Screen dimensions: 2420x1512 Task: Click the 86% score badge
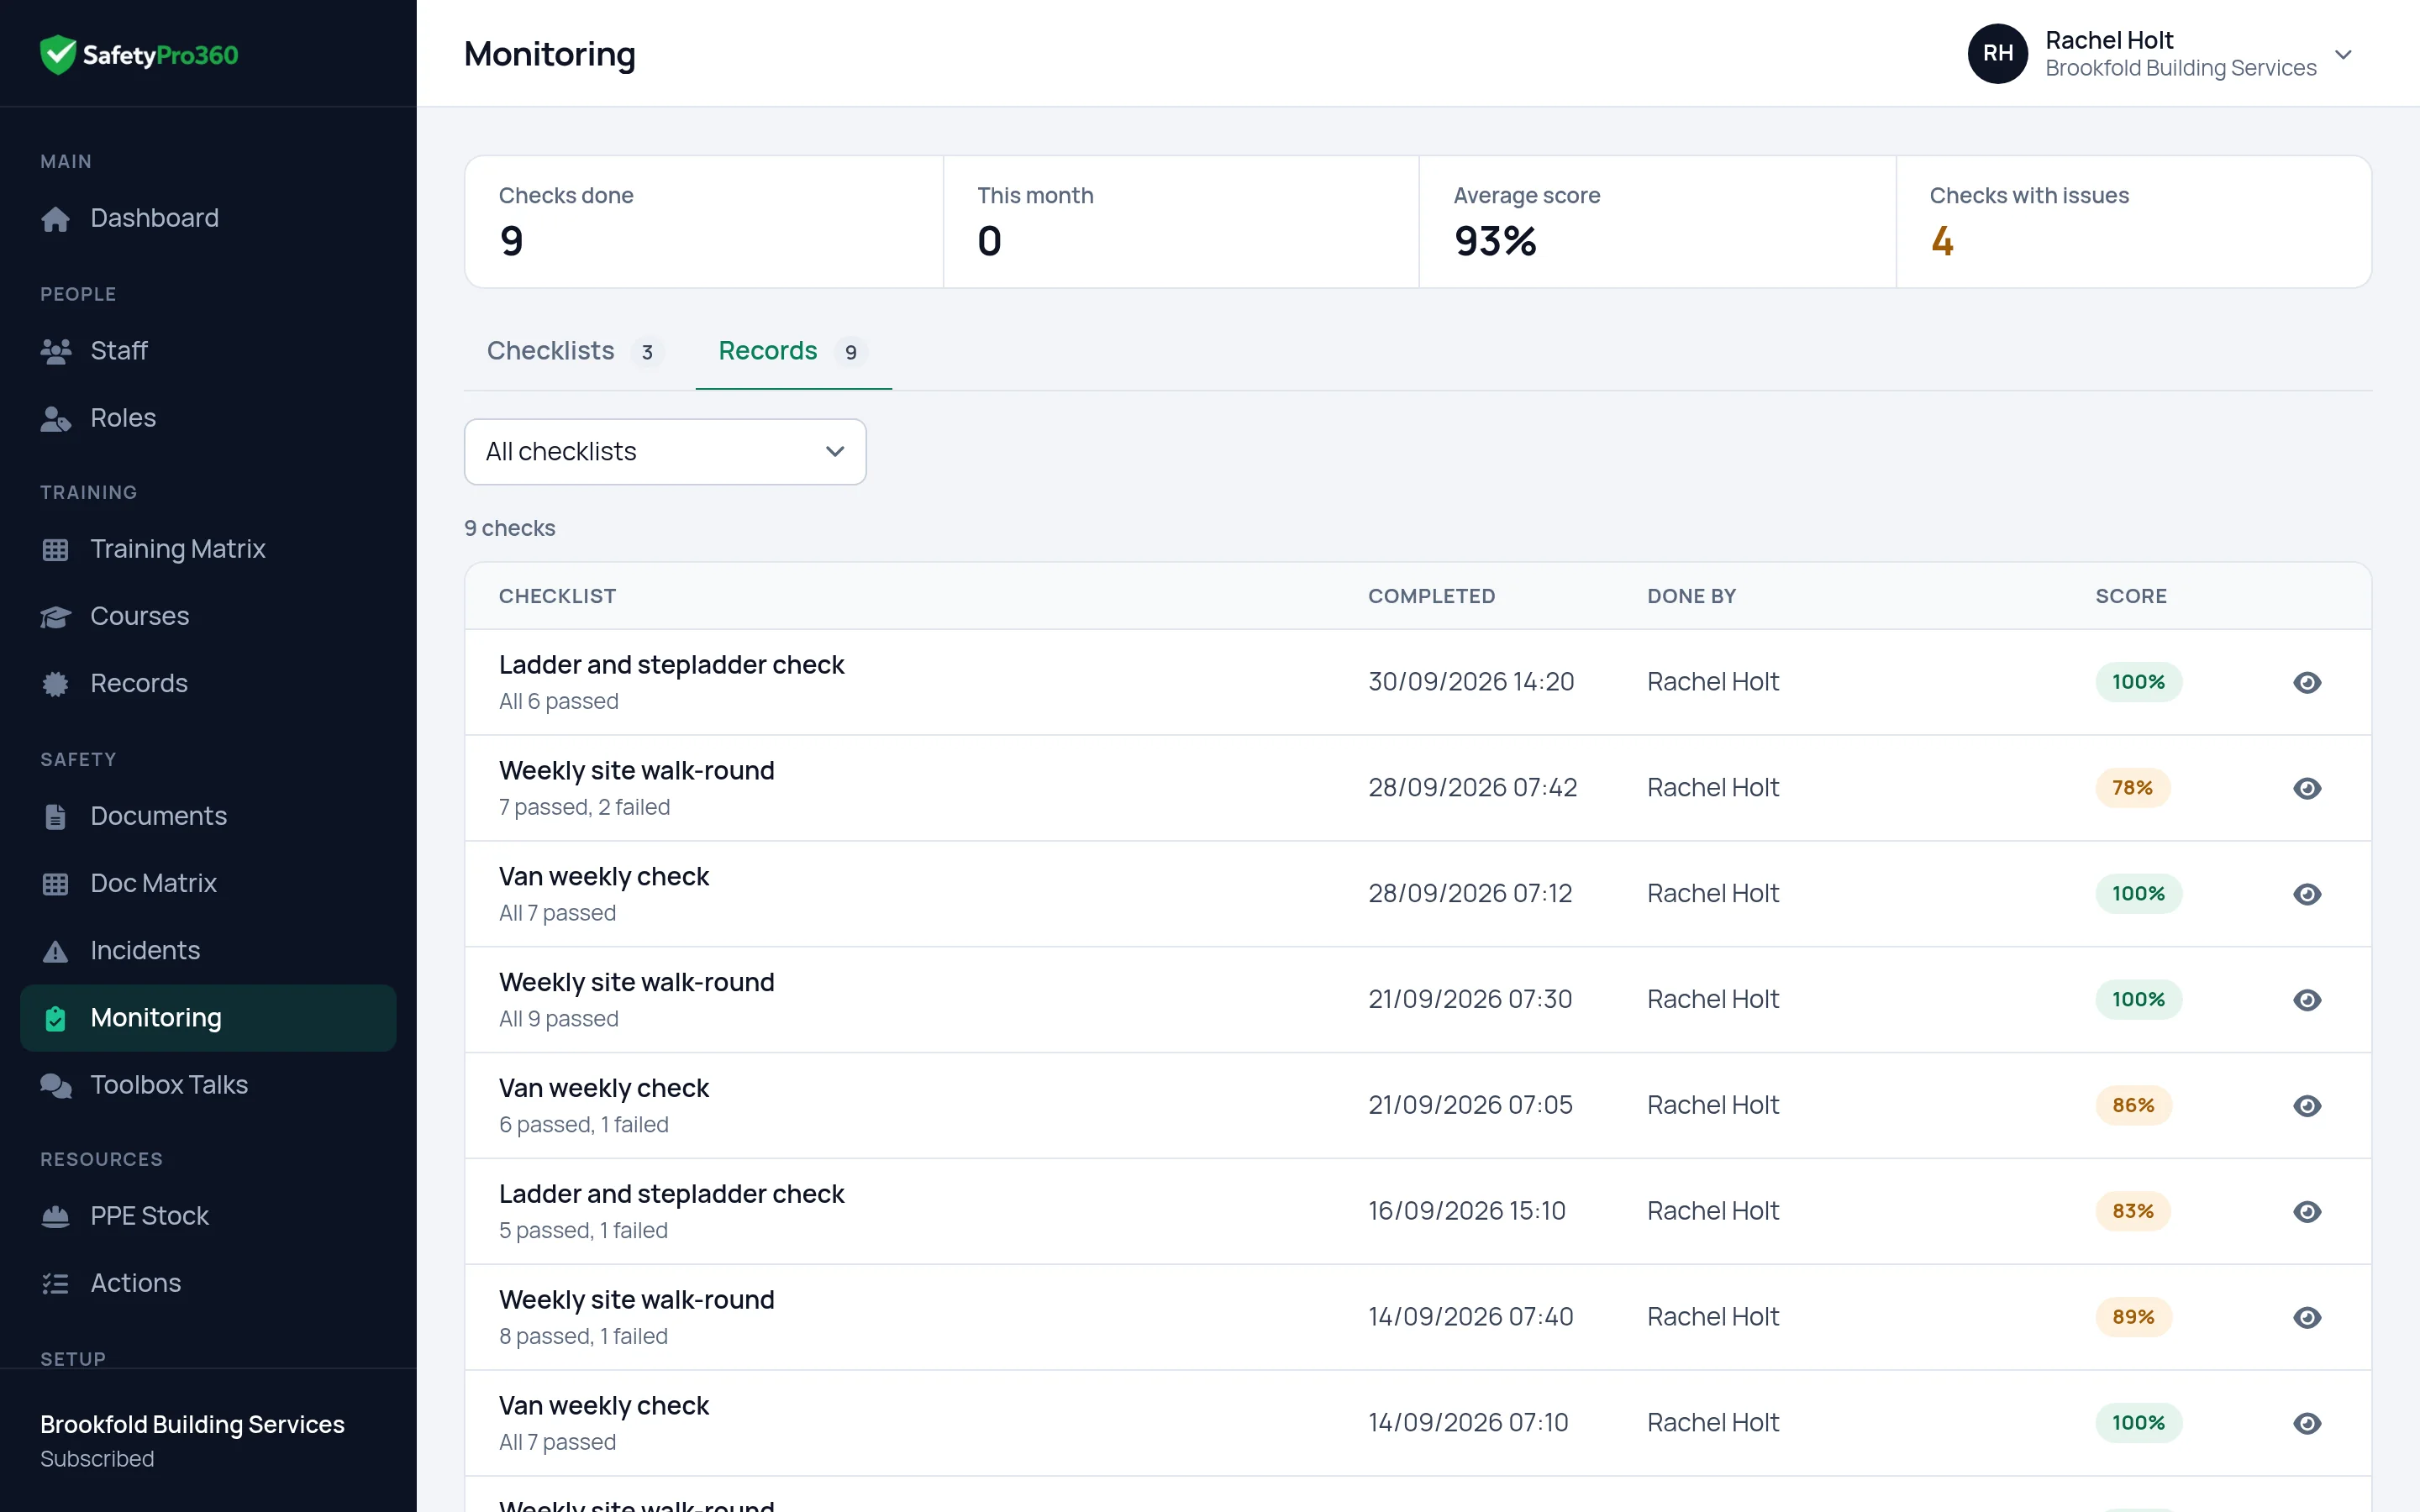(2133, 1105)
